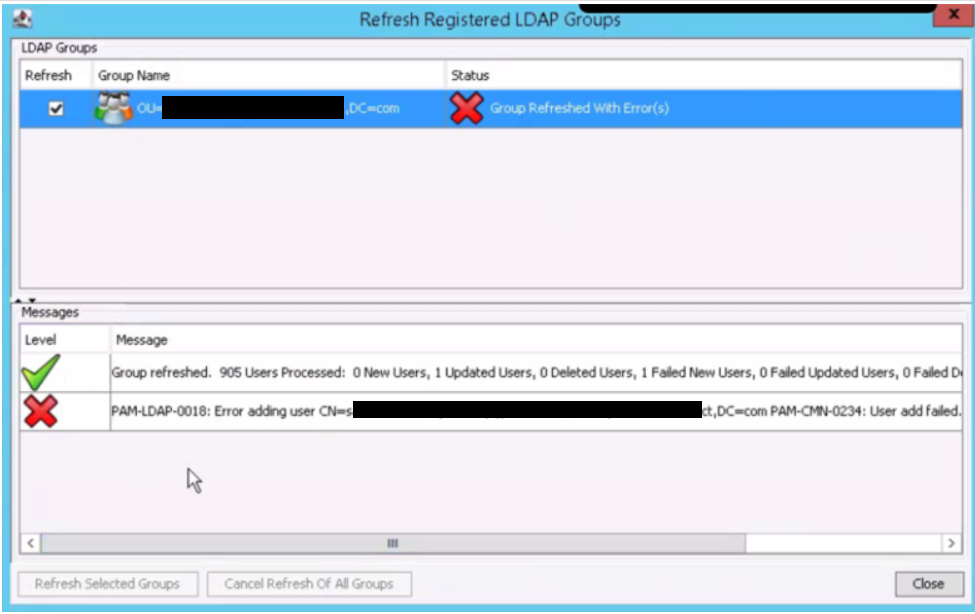
Task: Select the 'Group refreshed. 905 Users Processed' message
Action: 536,373
